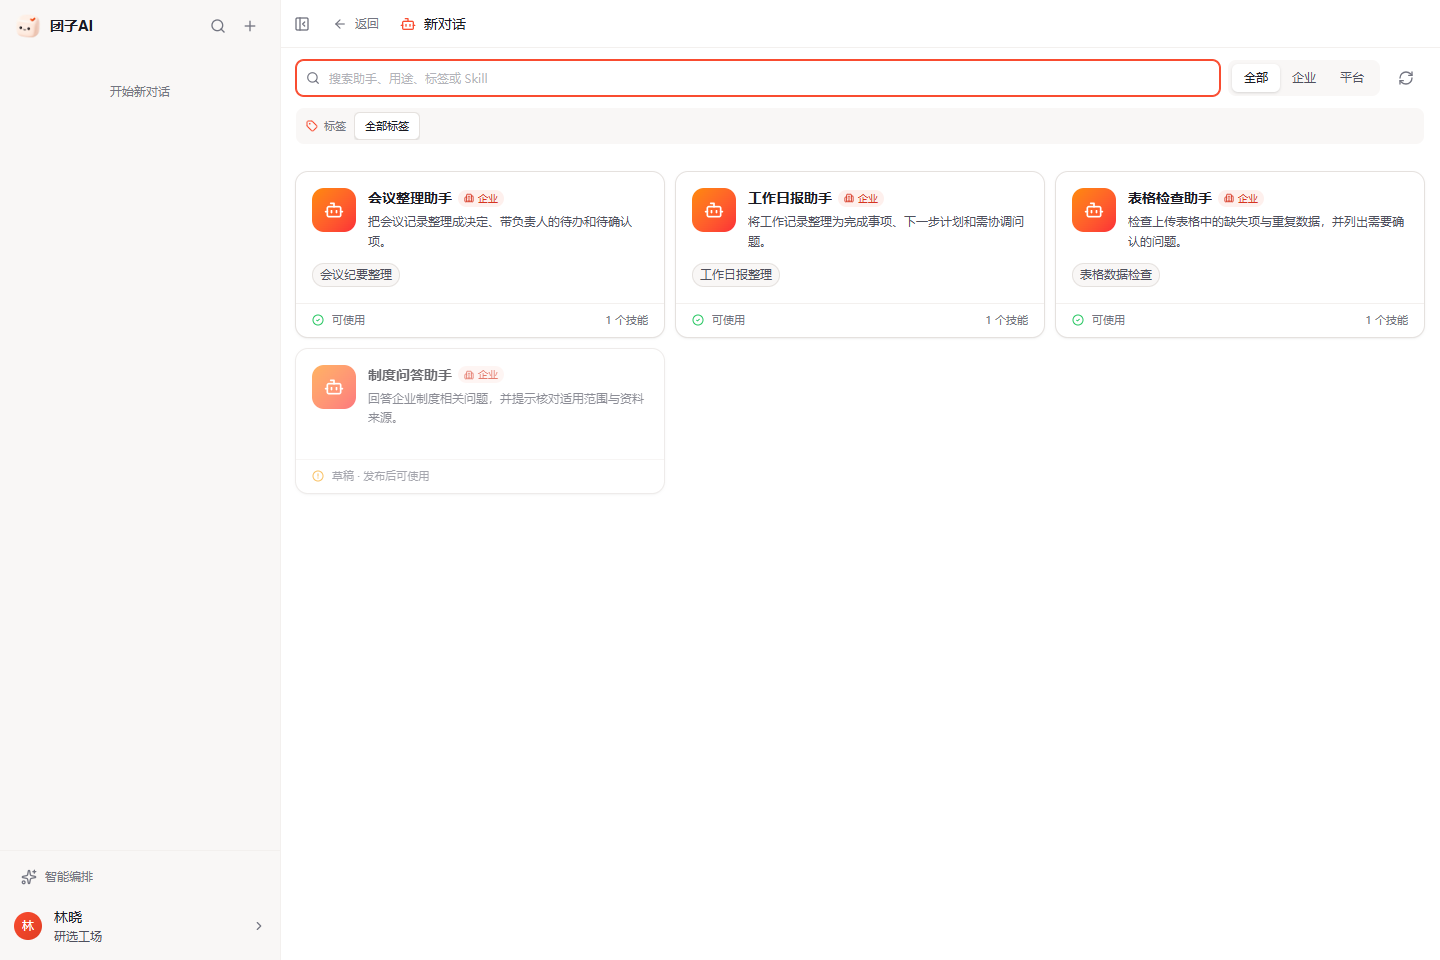Click the 林晓 user avatar
The image size is (1440, 960).
[28, 926]
